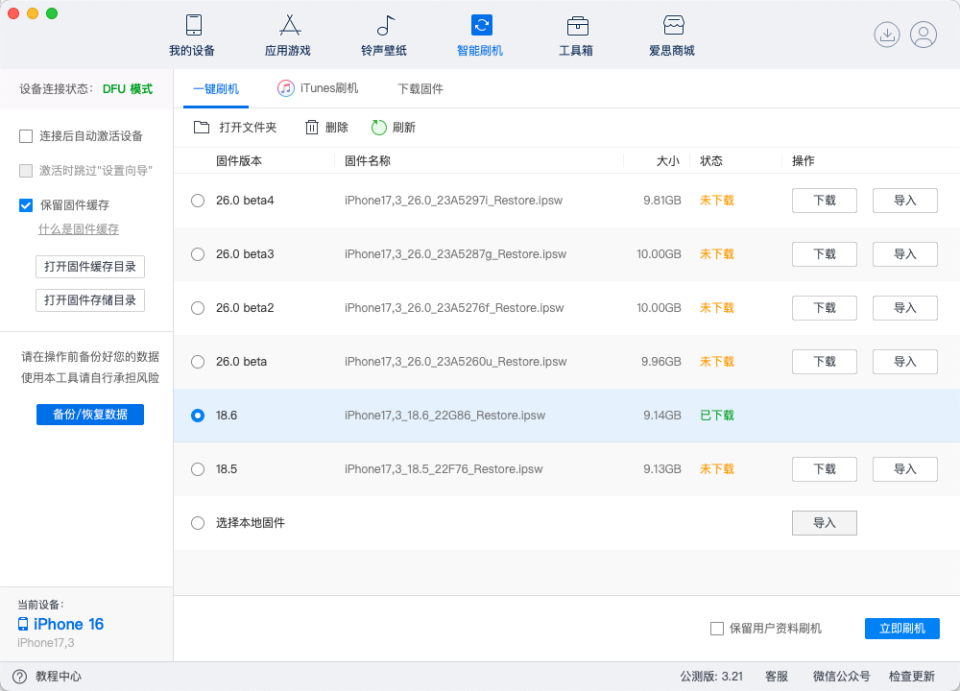Screen dimensions: 960x691
Task: Click the 备份/恢复数据 button
Action: [90, 414]
